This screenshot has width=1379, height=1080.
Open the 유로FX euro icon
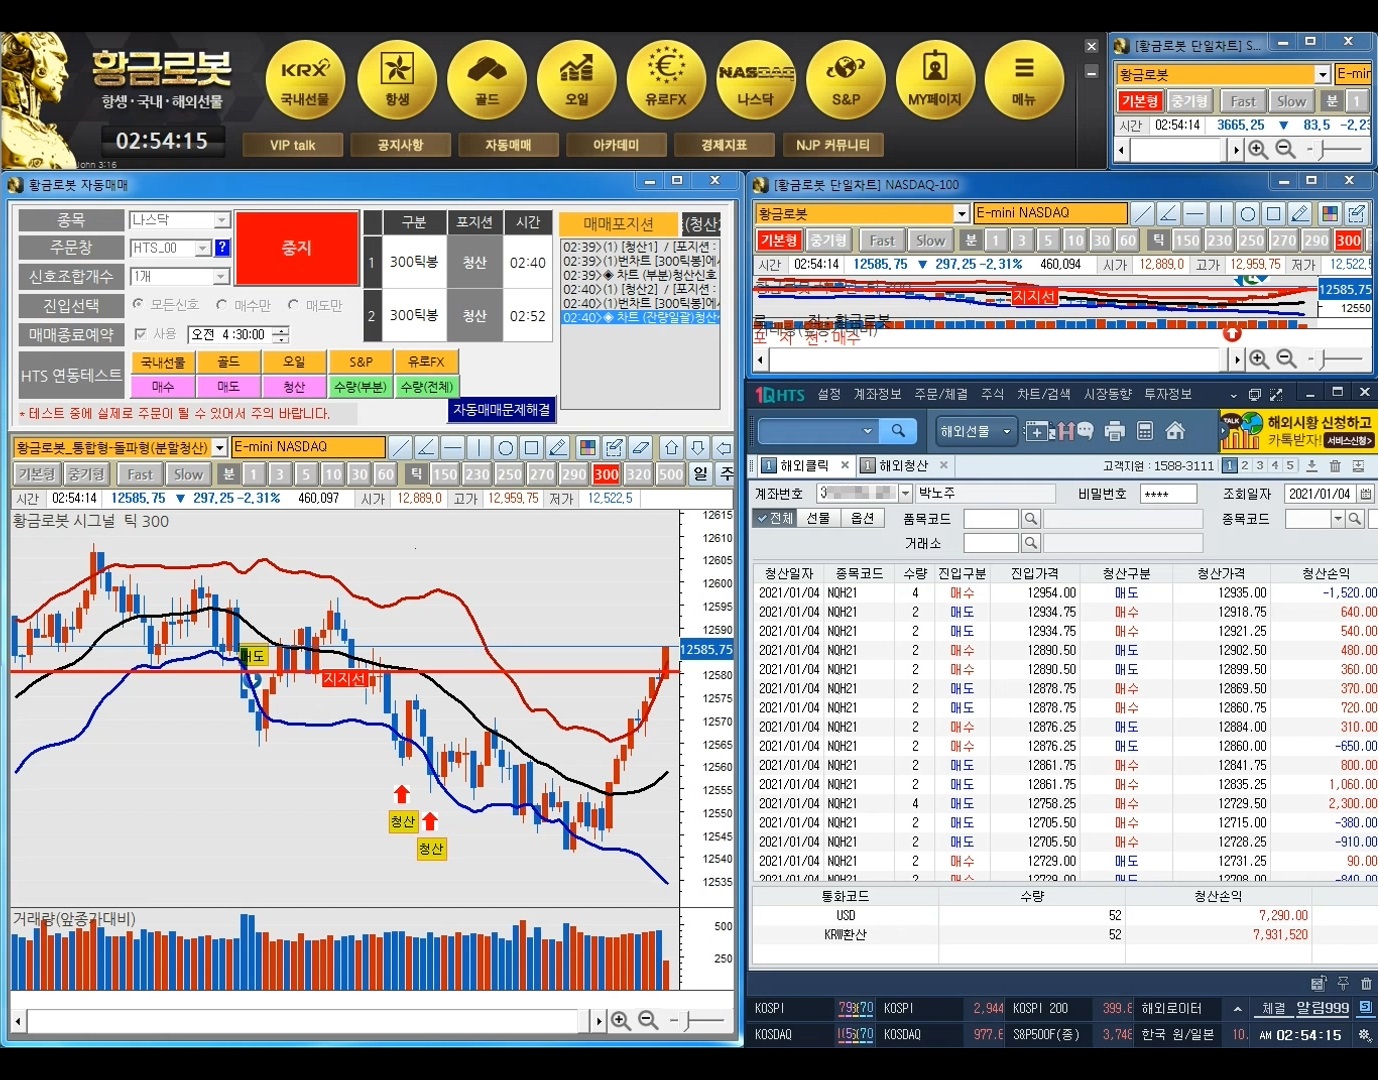pyautogui.click(x=666, y=81)
